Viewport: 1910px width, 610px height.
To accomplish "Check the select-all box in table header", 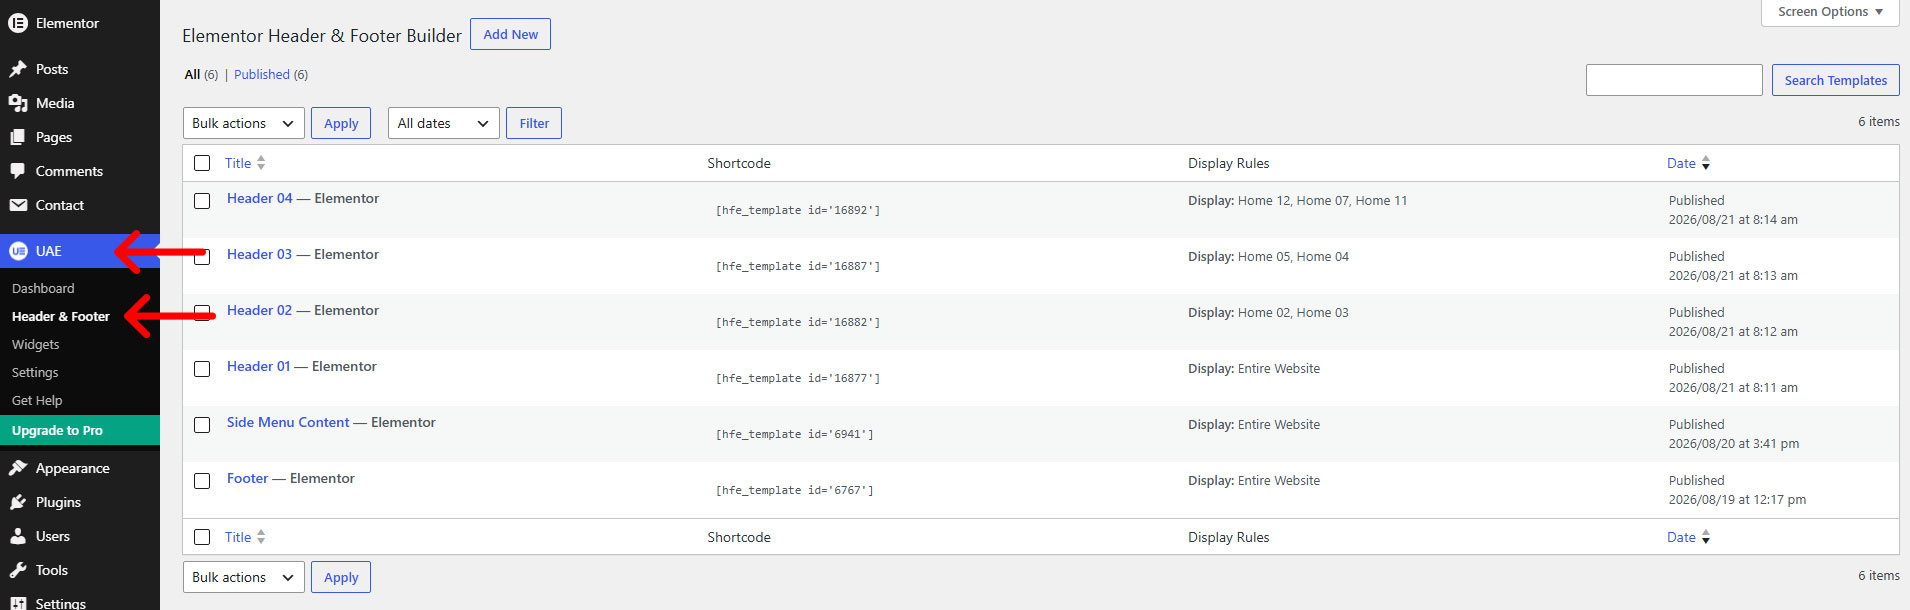I will (202, 163).
